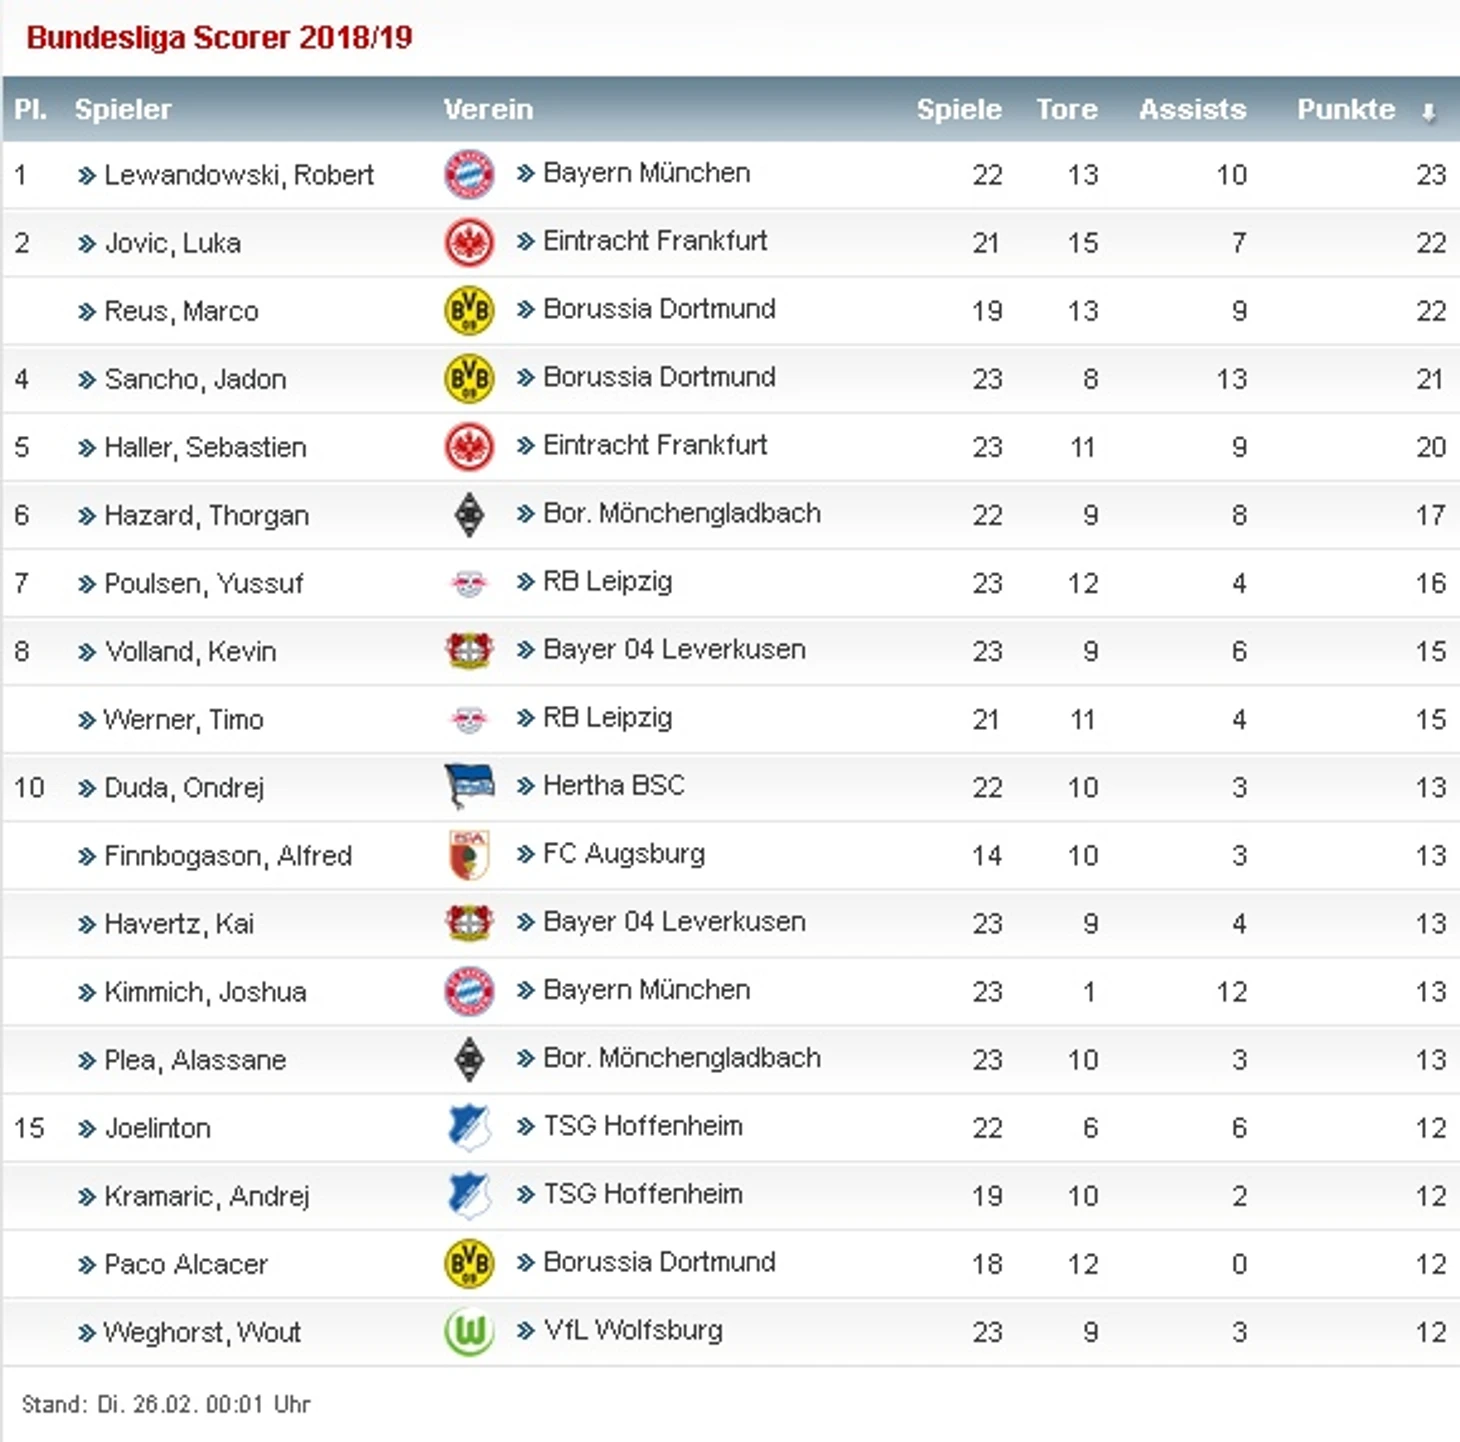The image size is (1460, 1442).
Task: Click the Hertha BSC flag logo
Action: pos(469,787)
